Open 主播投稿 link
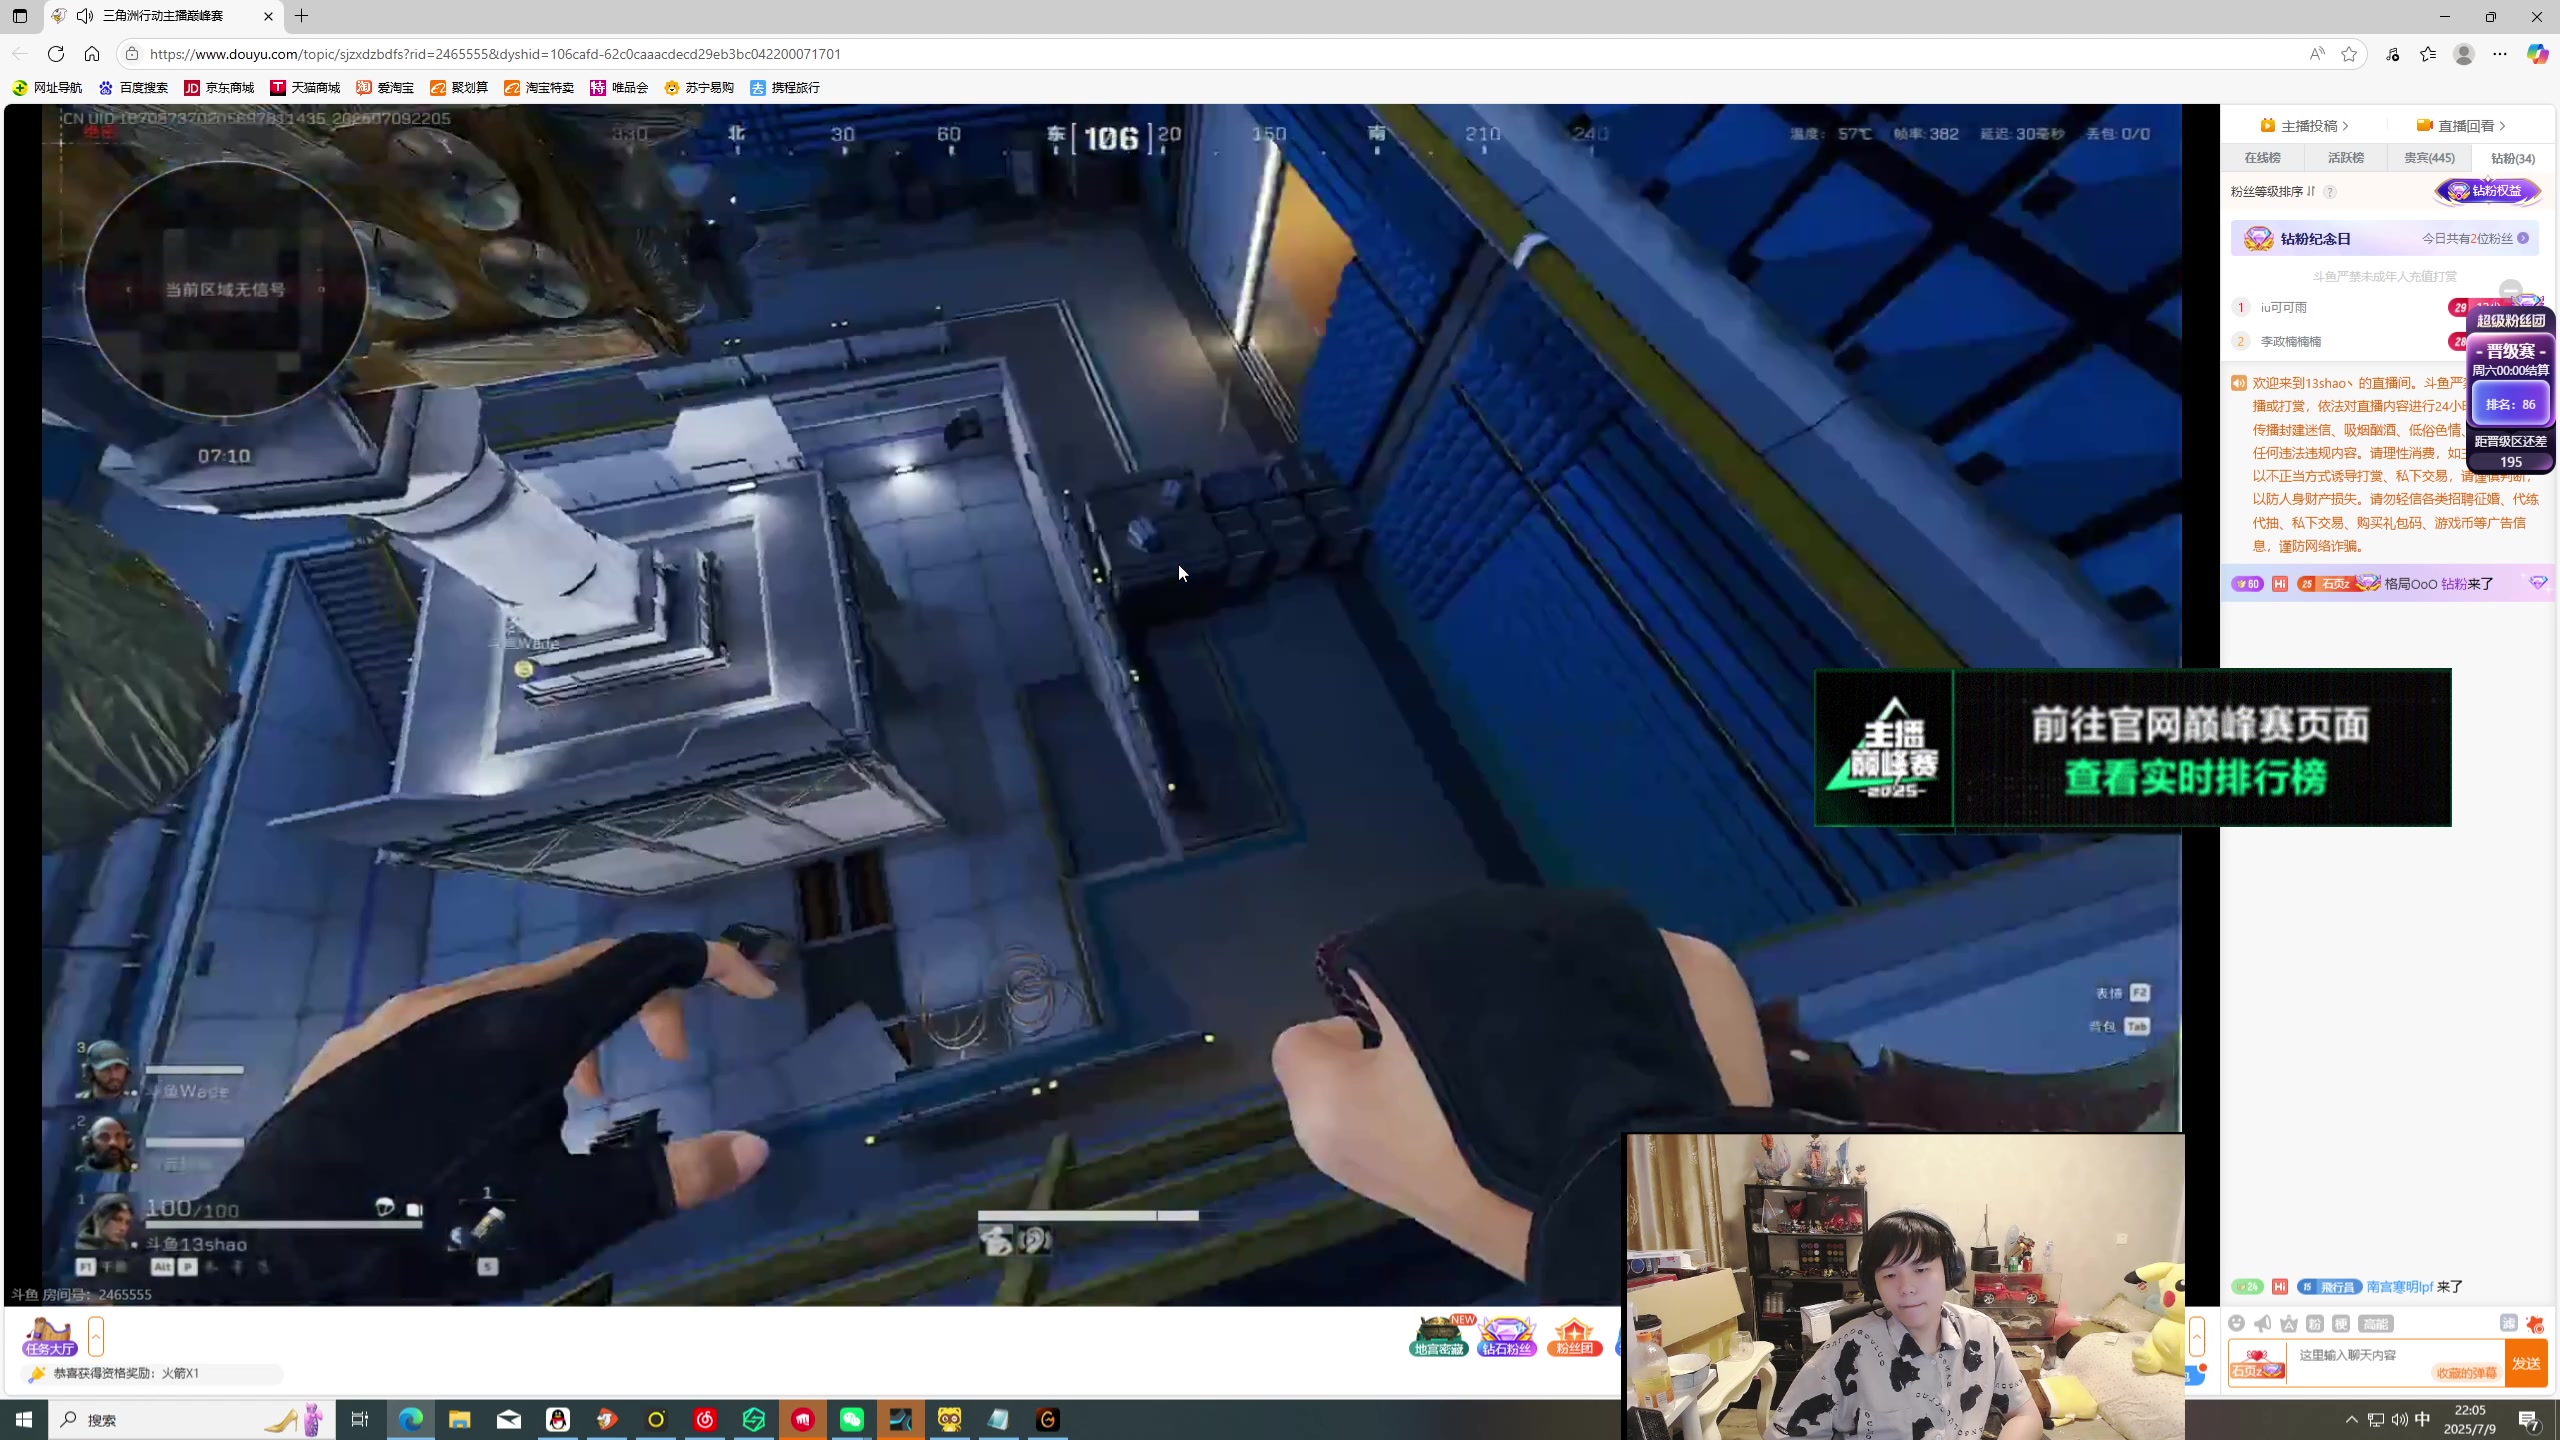2560x1440 pixels. (2304, 125)
